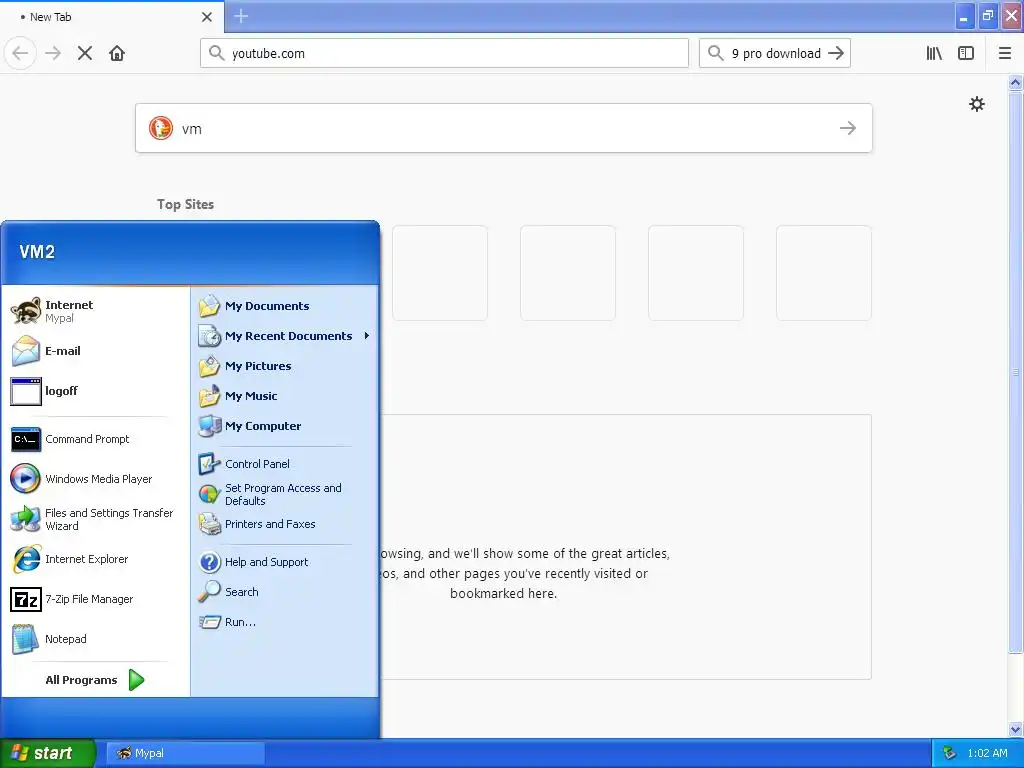The width and height of the screenshot is (1024, 768).
Task: Open the Run... dialog
Action: [x=284, y=622]
